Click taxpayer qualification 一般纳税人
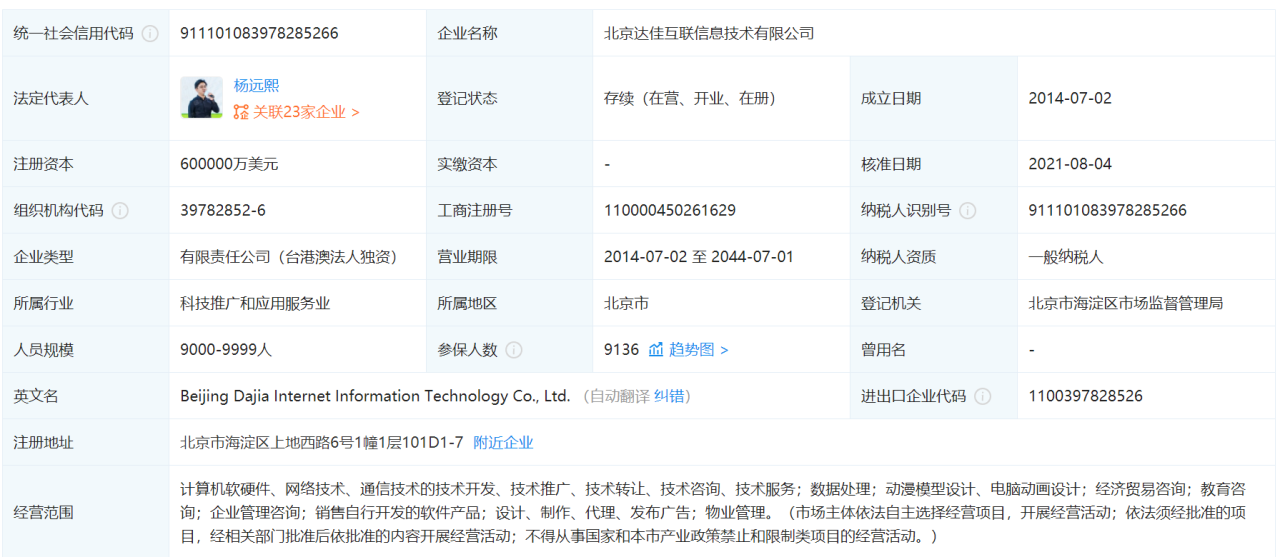 click(x=1066, y=256)
